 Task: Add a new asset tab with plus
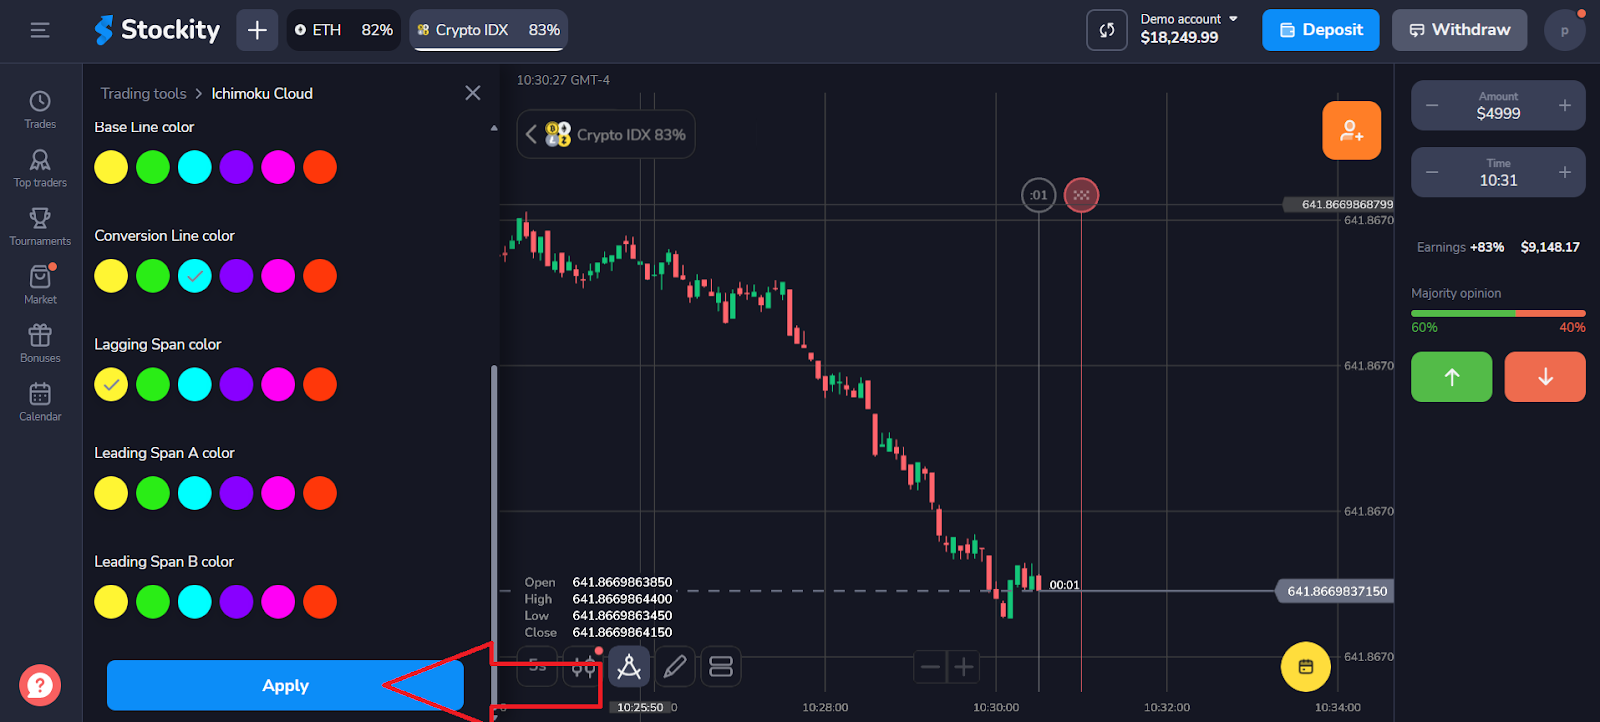tap(257, 30)
